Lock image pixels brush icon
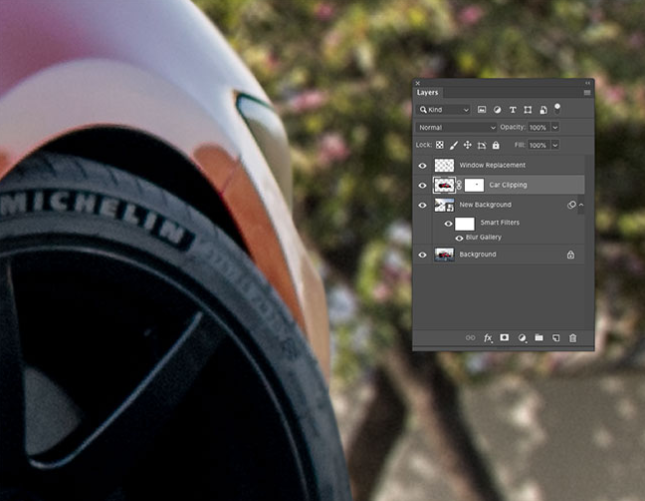This screenshot has height=501, width=645. [454, 145]
